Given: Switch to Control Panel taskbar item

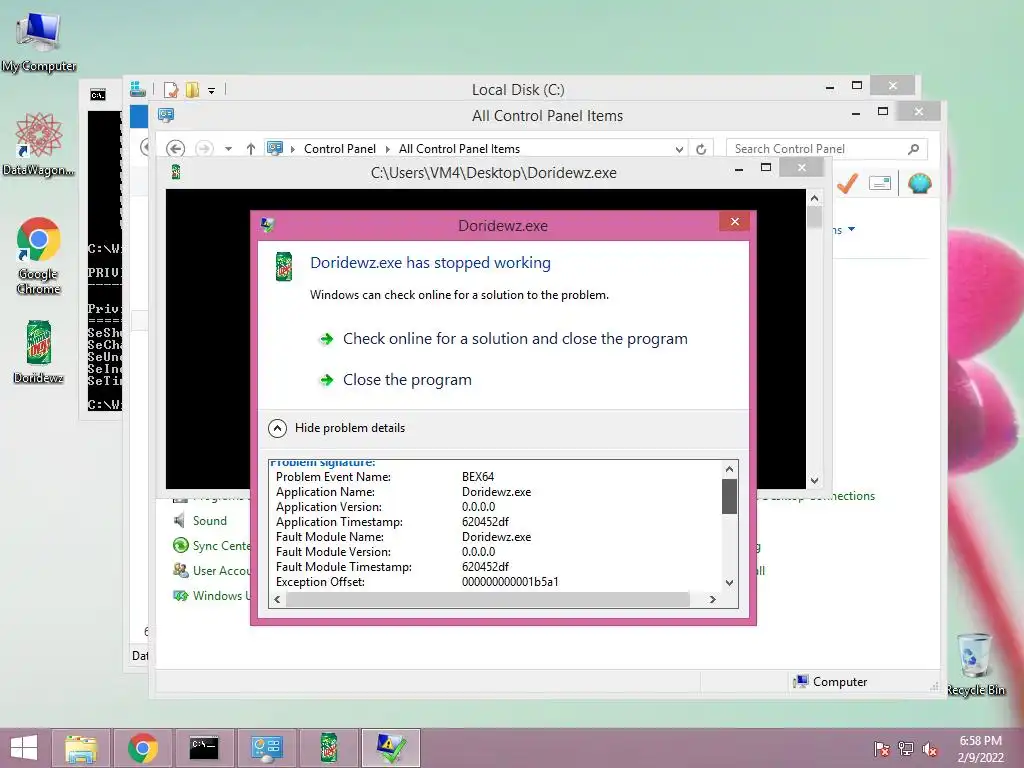Looking at the screenshot, I should [x=266, y=748].
